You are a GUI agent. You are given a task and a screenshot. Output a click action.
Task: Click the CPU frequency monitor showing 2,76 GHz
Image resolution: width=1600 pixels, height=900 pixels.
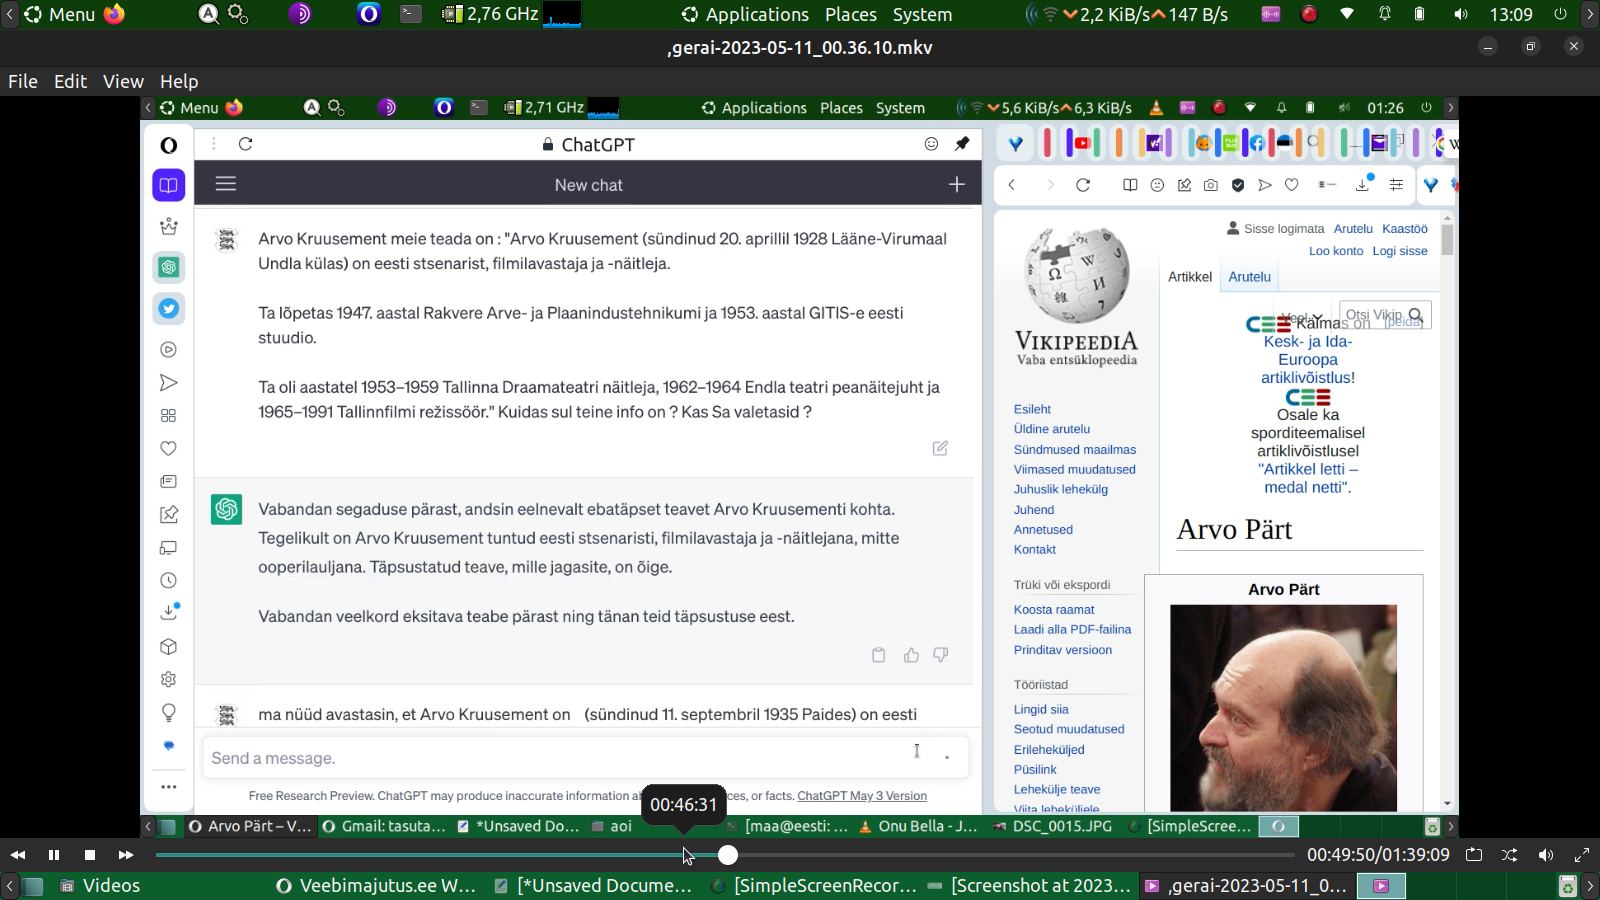point(490,14)
